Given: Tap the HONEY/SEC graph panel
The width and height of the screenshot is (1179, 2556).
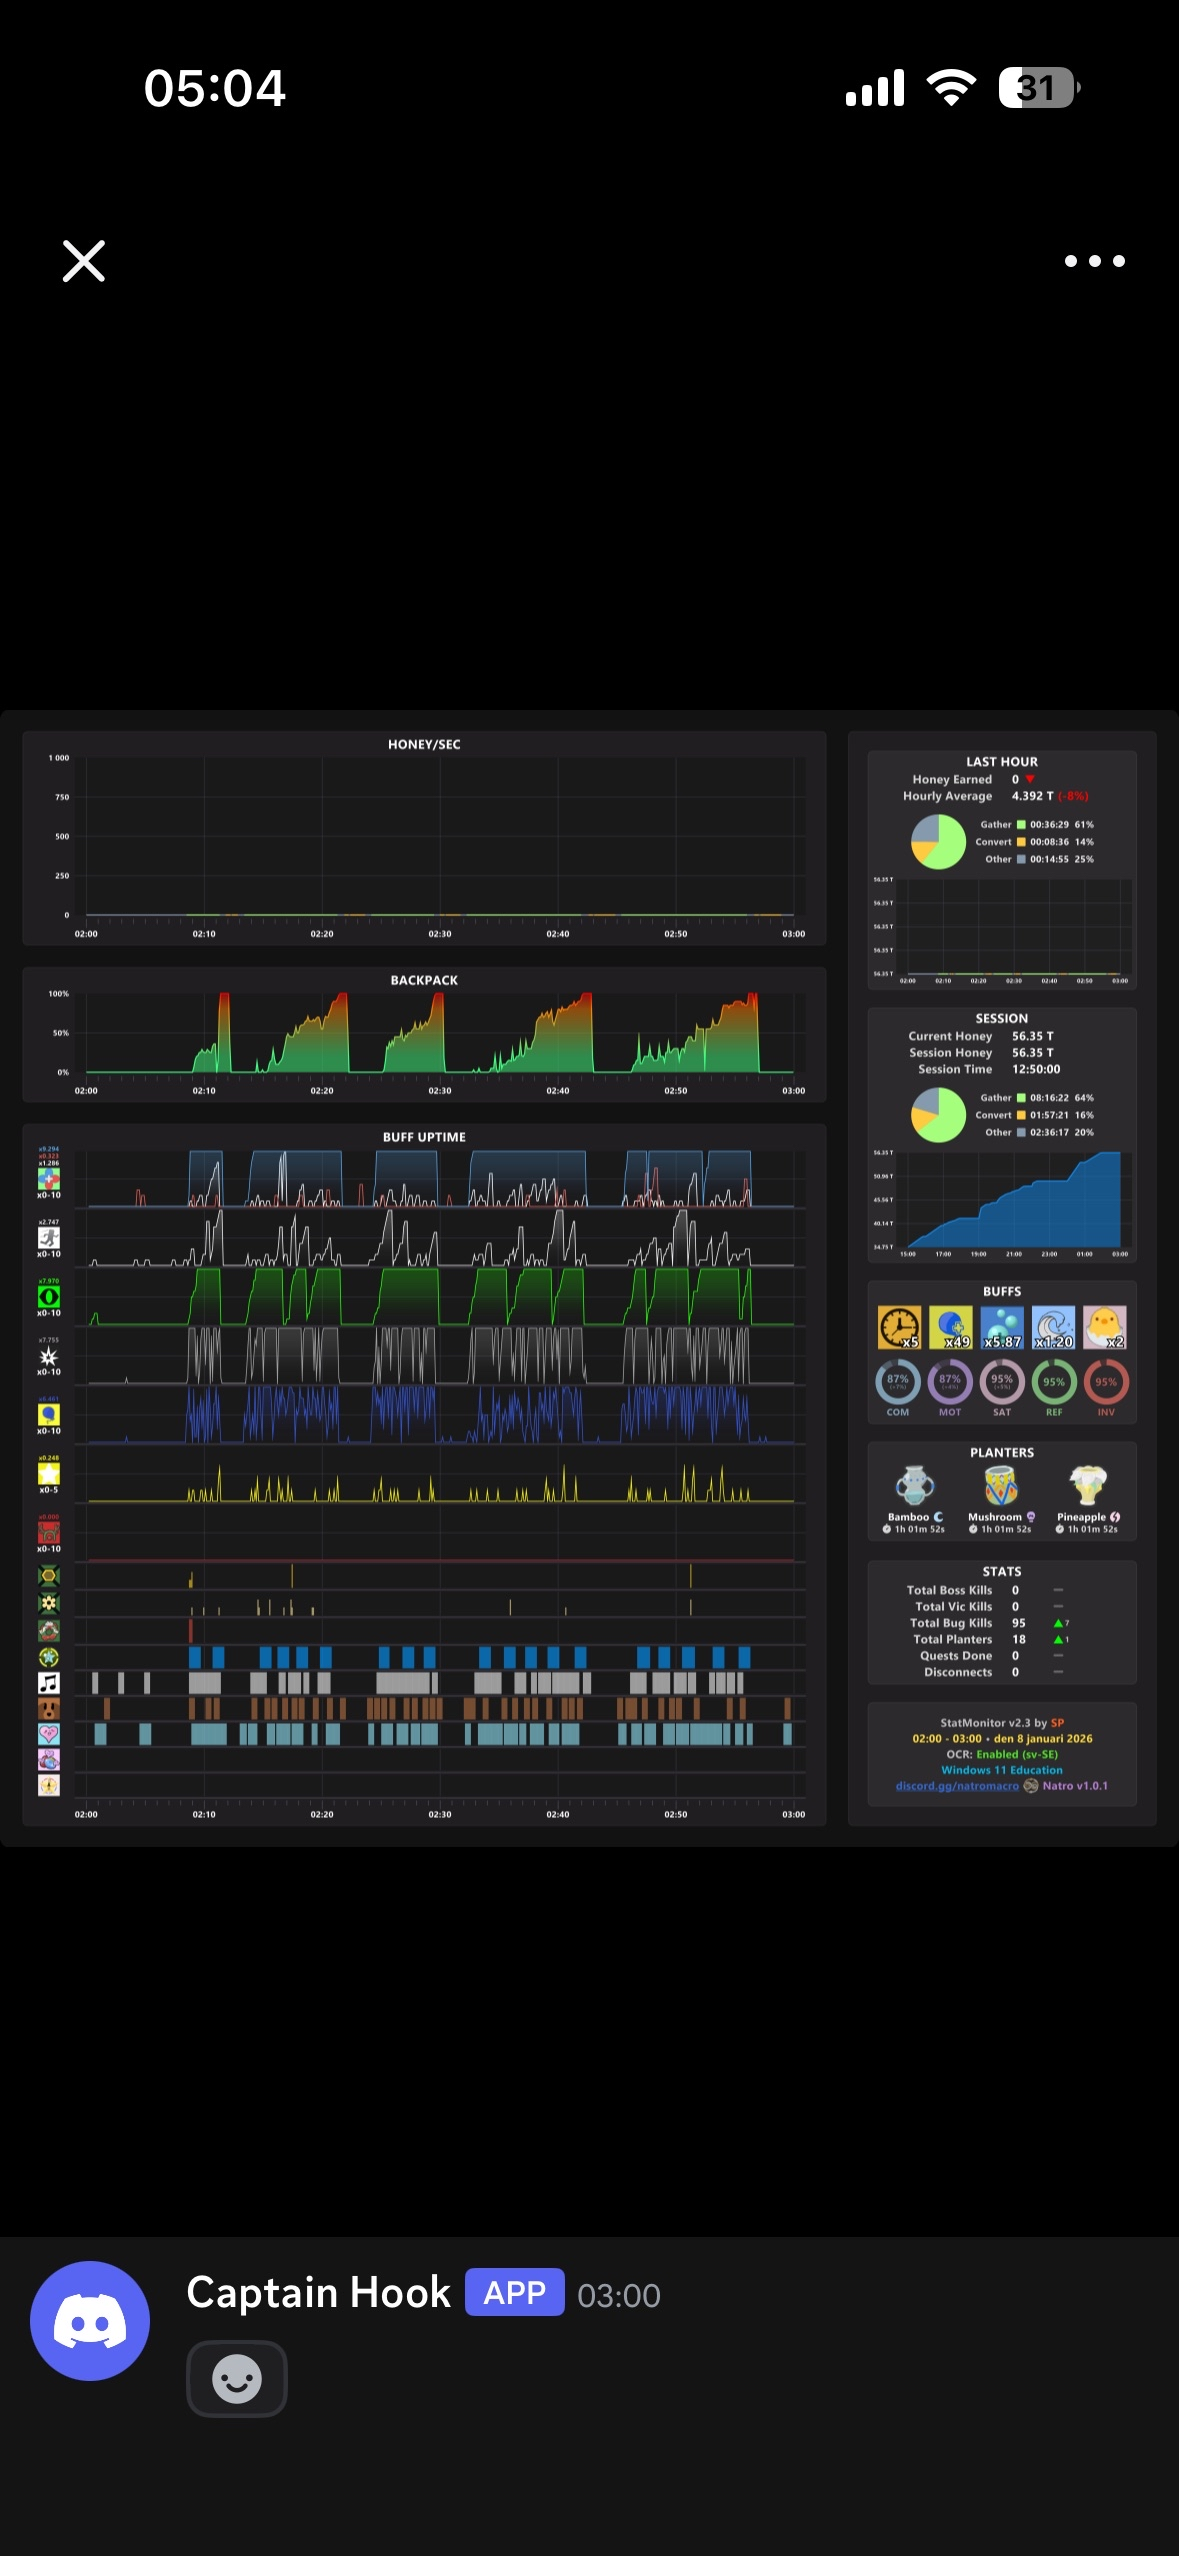Looking at the screenshot, I should [x=424, y=838].
